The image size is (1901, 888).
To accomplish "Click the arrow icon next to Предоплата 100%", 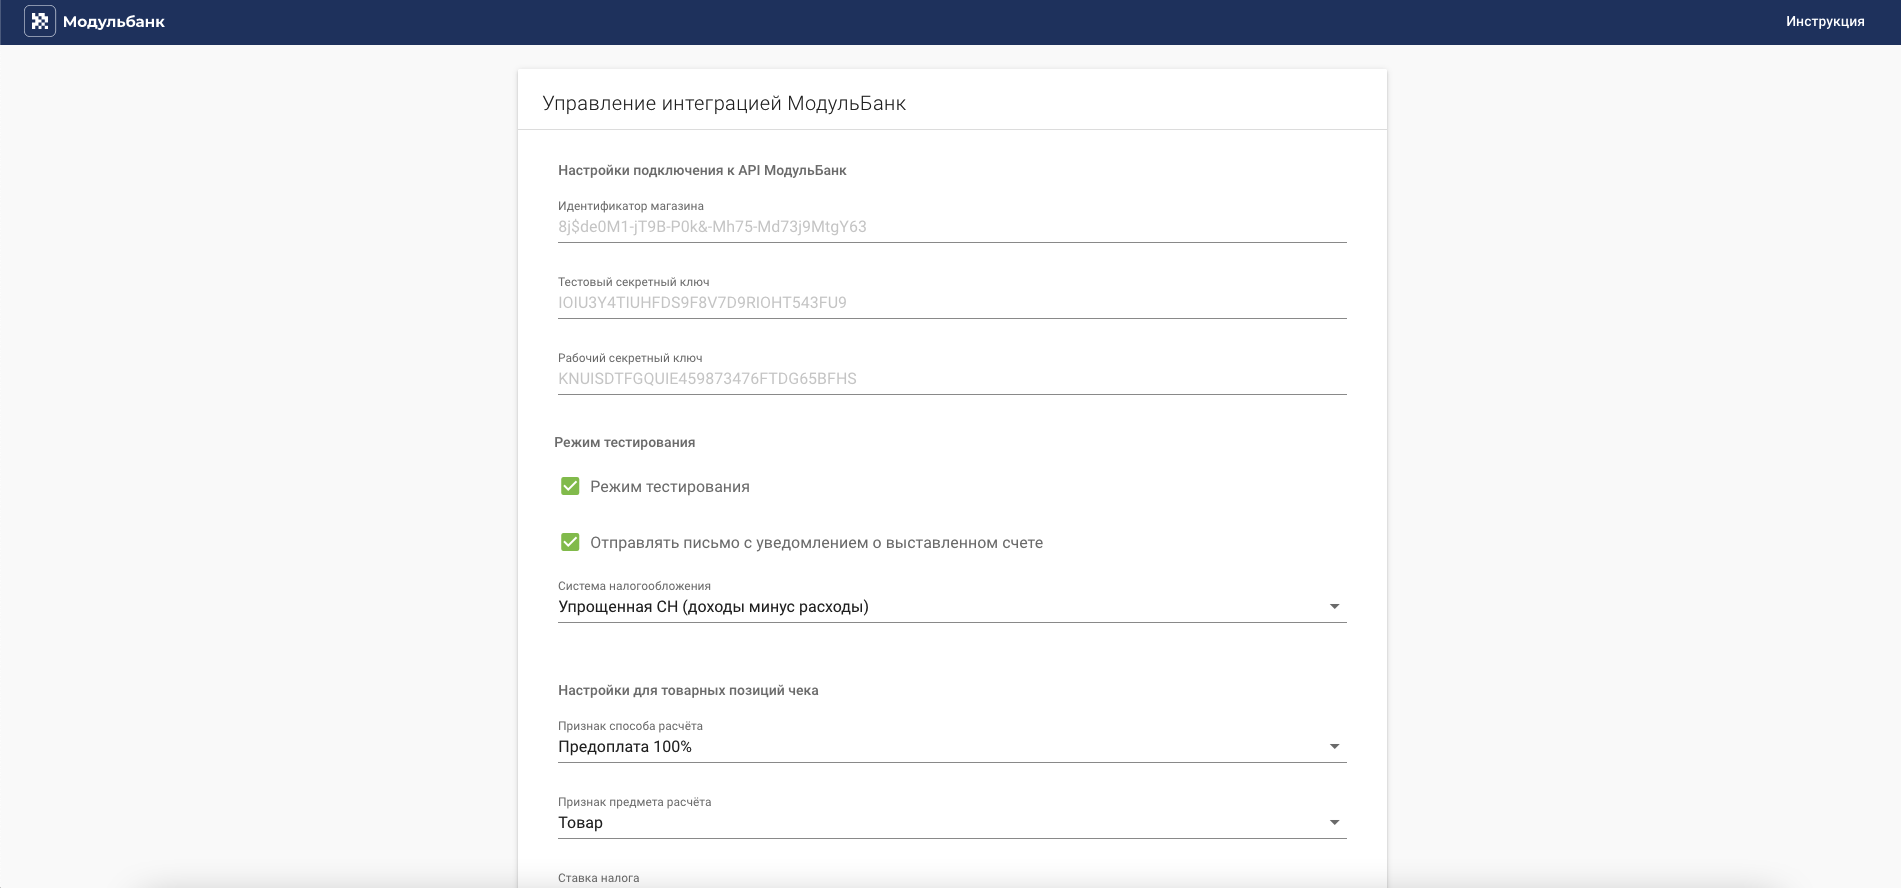I will coord(1334,747).
